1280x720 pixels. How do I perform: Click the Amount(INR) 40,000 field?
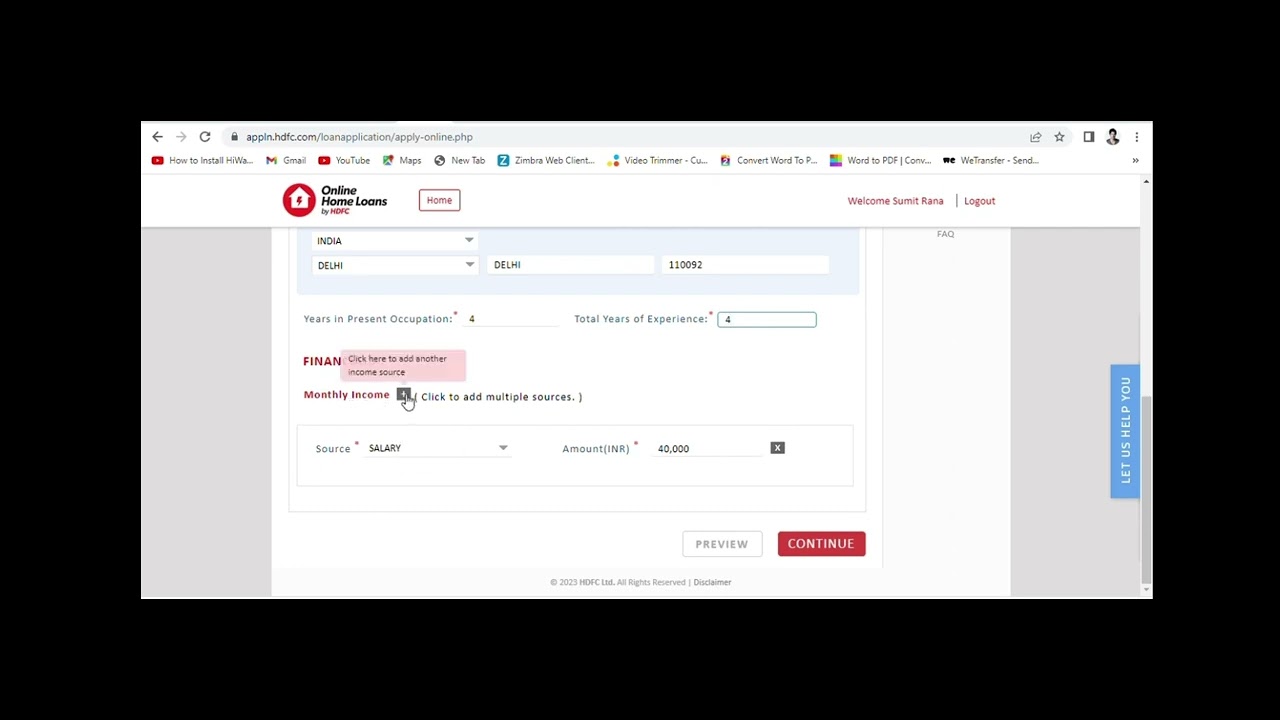click(x=708, y=449)
